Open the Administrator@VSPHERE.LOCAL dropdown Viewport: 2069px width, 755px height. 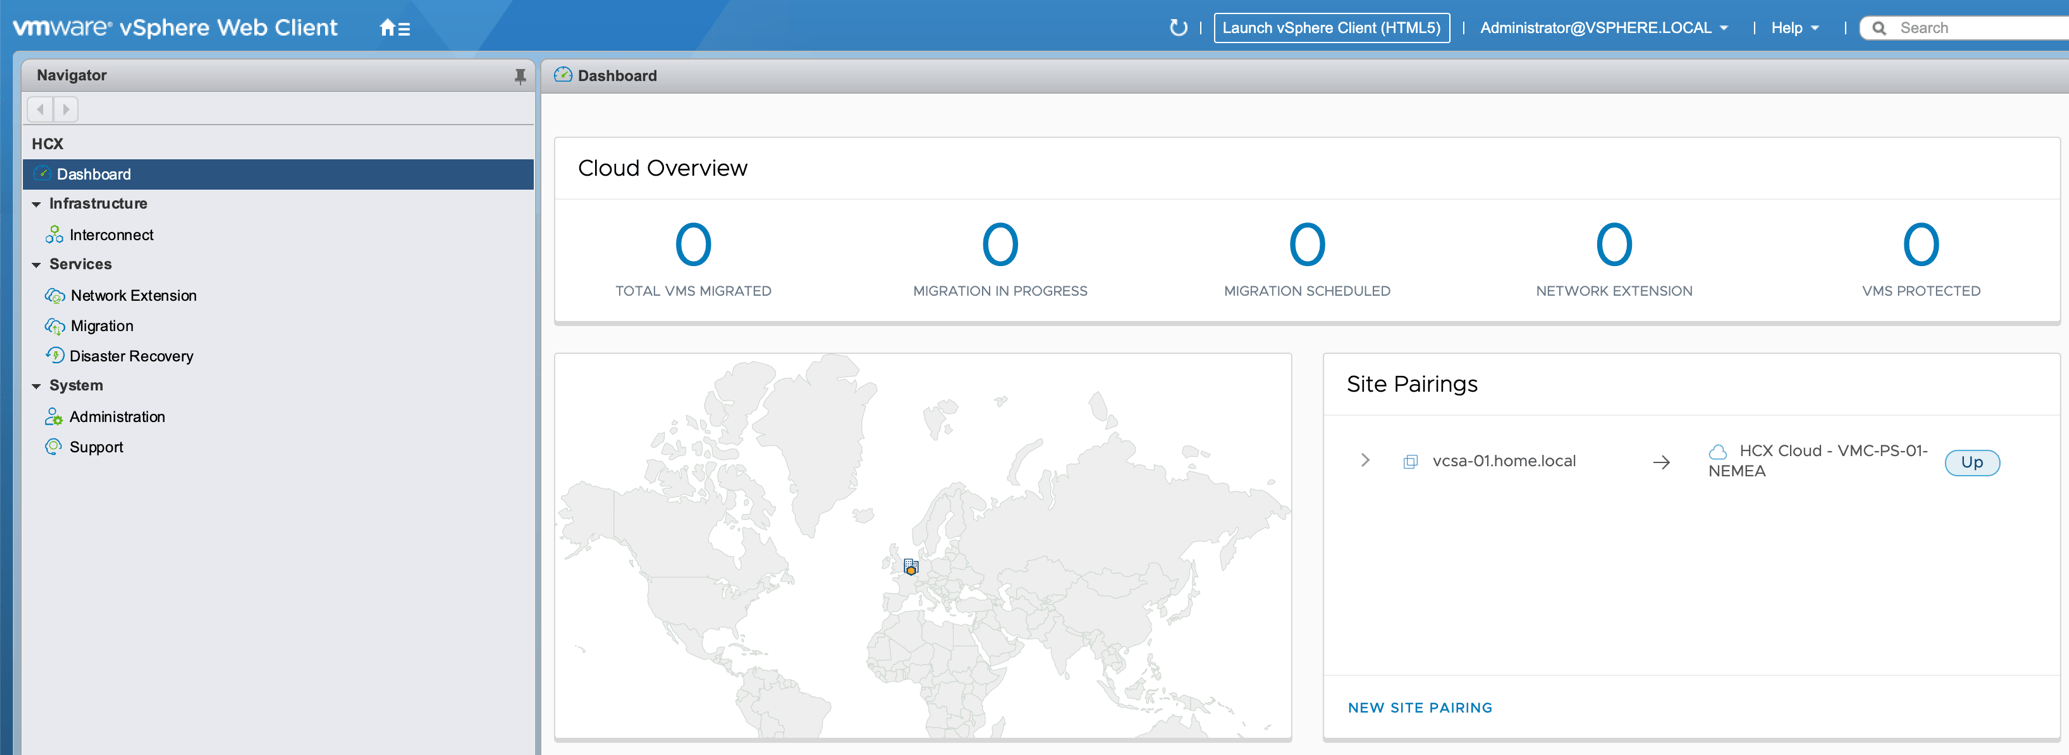pos(1604,28)
